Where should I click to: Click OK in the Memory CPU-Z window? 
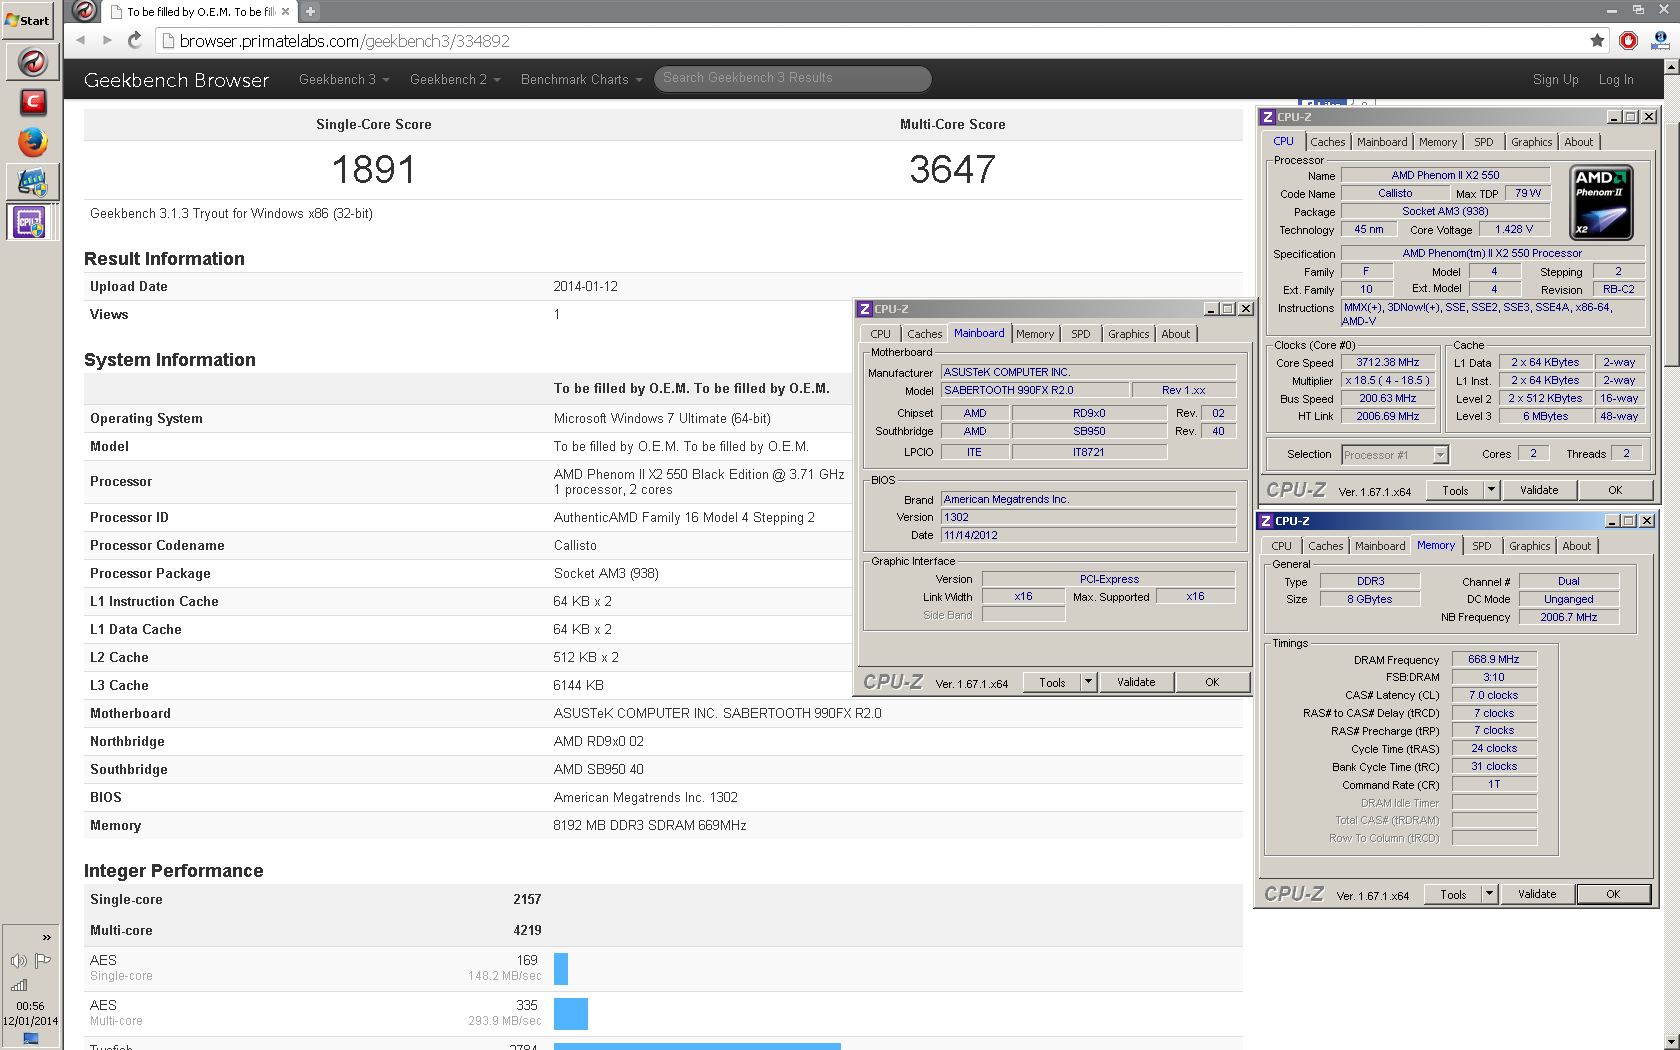1613,894
